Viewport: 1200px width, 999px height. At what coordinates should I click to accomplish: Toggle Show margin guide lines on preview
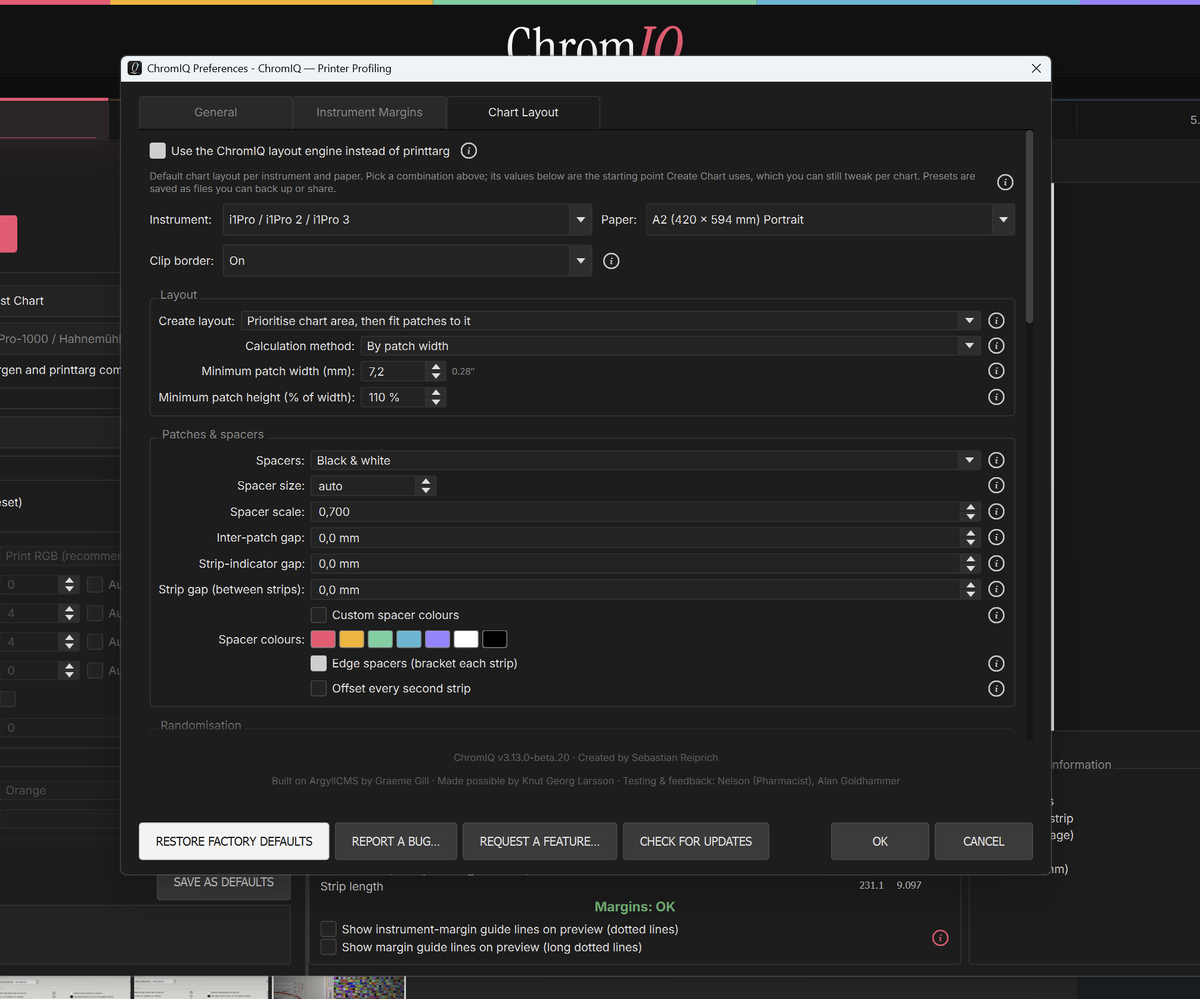pos(328,946)
